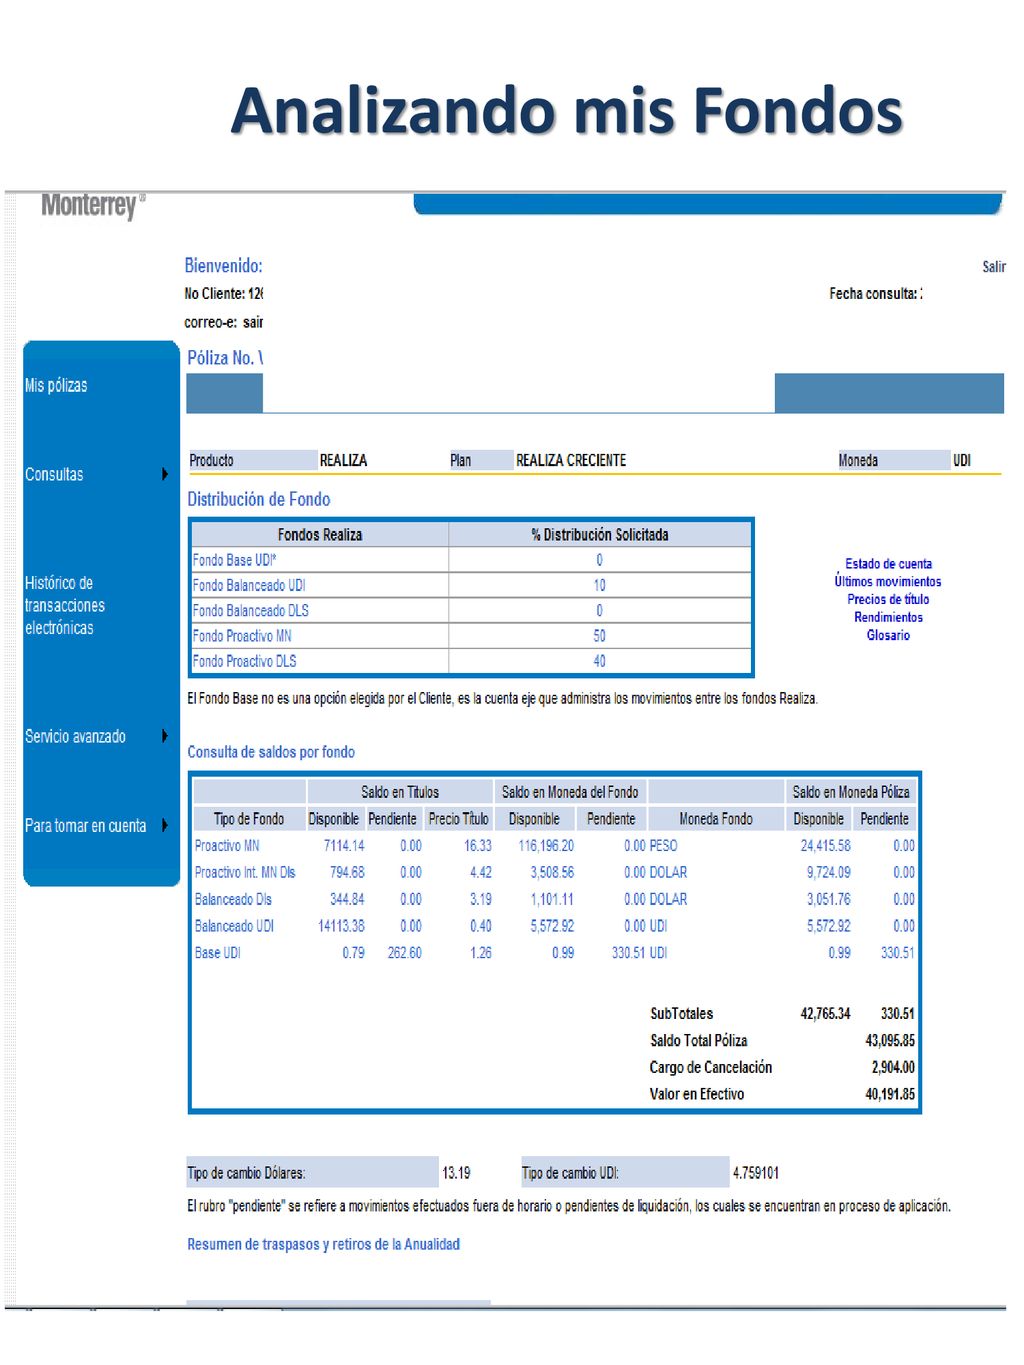Viewport: 1024px width, 1365px height.
Task: Click the Valor en Efectivo amount 40,191.85
Action: [x=890, y=1095]
